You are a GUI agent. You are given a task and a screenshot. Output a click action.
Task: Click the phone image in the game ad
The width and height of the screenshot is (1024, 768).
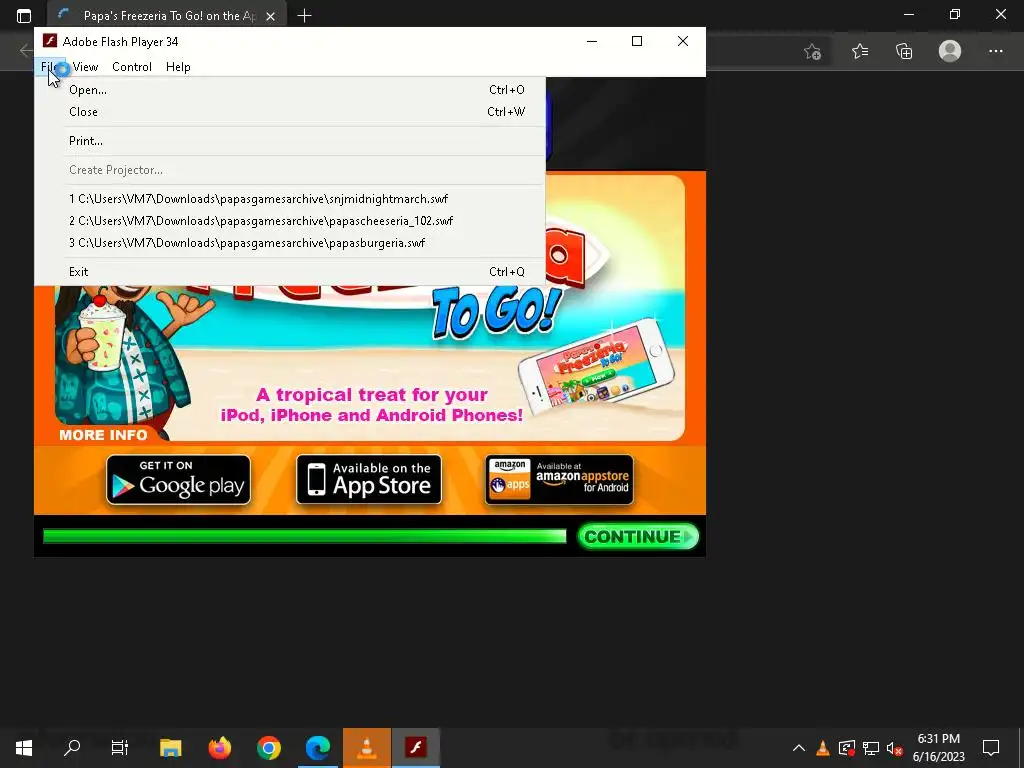[x=596, y=366]
